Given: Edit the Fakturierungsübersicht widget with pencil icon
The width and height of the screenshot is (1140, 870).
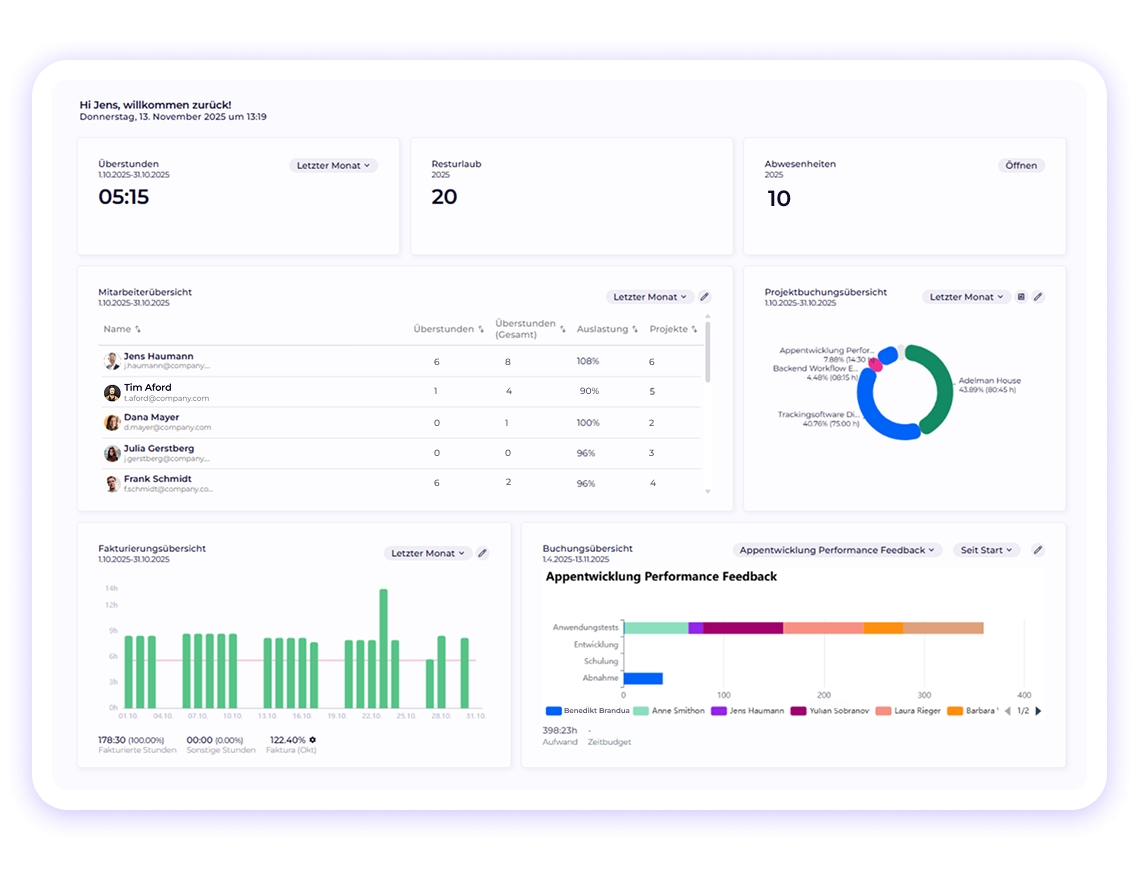Looking at the screenshot, I should coord(482,553).
